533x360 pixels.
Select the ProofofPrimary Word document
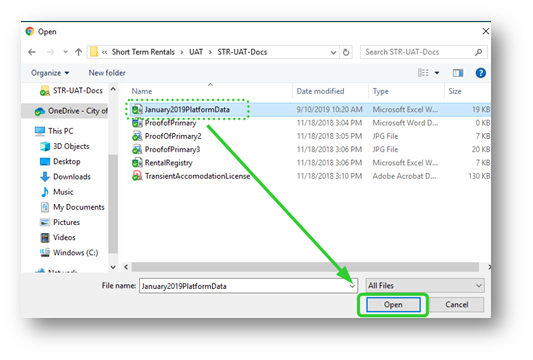click(x=310, y=123)
